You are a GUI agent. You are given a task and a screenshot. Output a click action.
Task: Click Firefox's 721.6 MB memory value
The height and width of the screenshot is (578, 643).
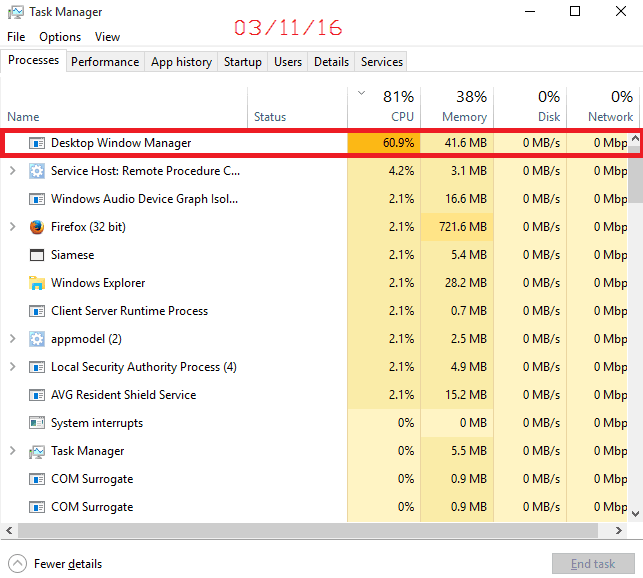point(463,227)
